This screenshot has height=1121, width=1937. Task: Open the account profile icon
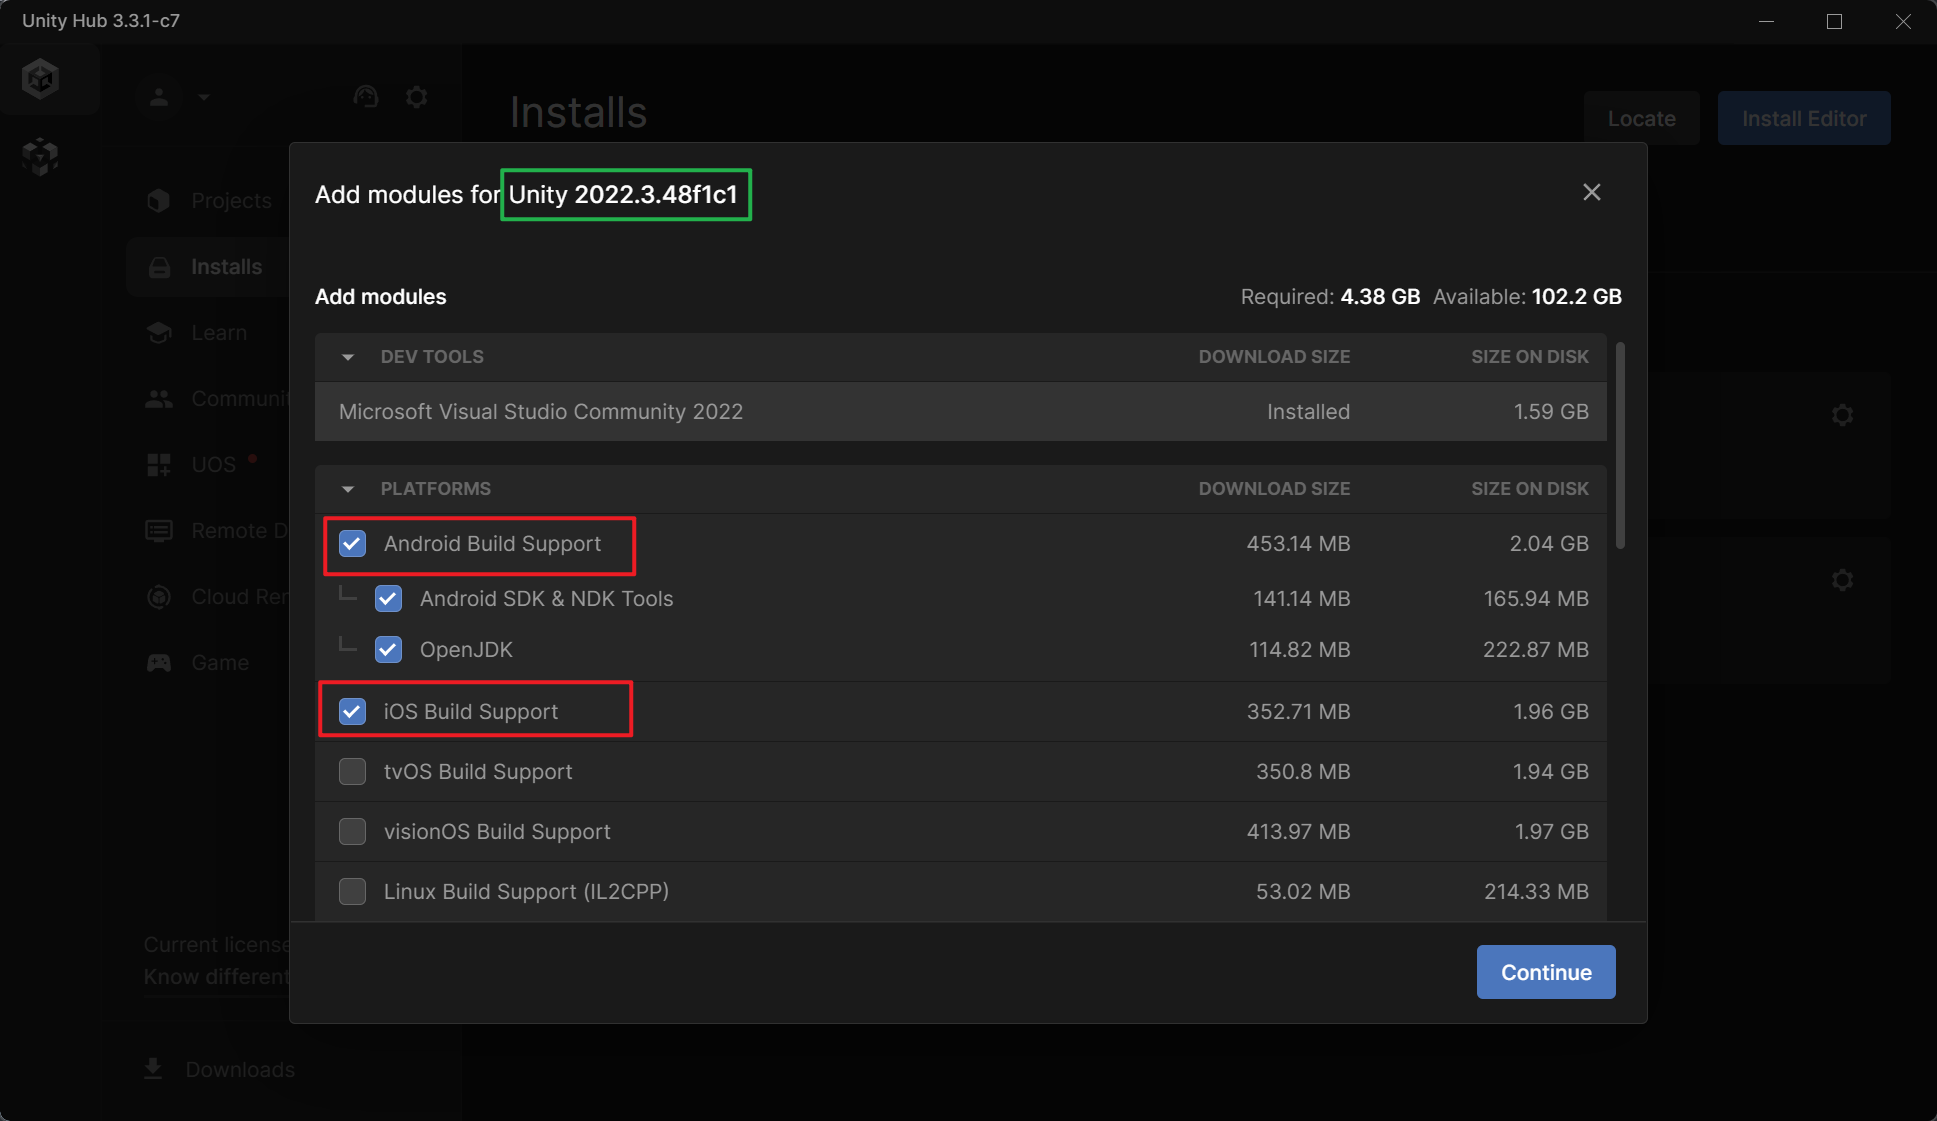tap(159, 97)
